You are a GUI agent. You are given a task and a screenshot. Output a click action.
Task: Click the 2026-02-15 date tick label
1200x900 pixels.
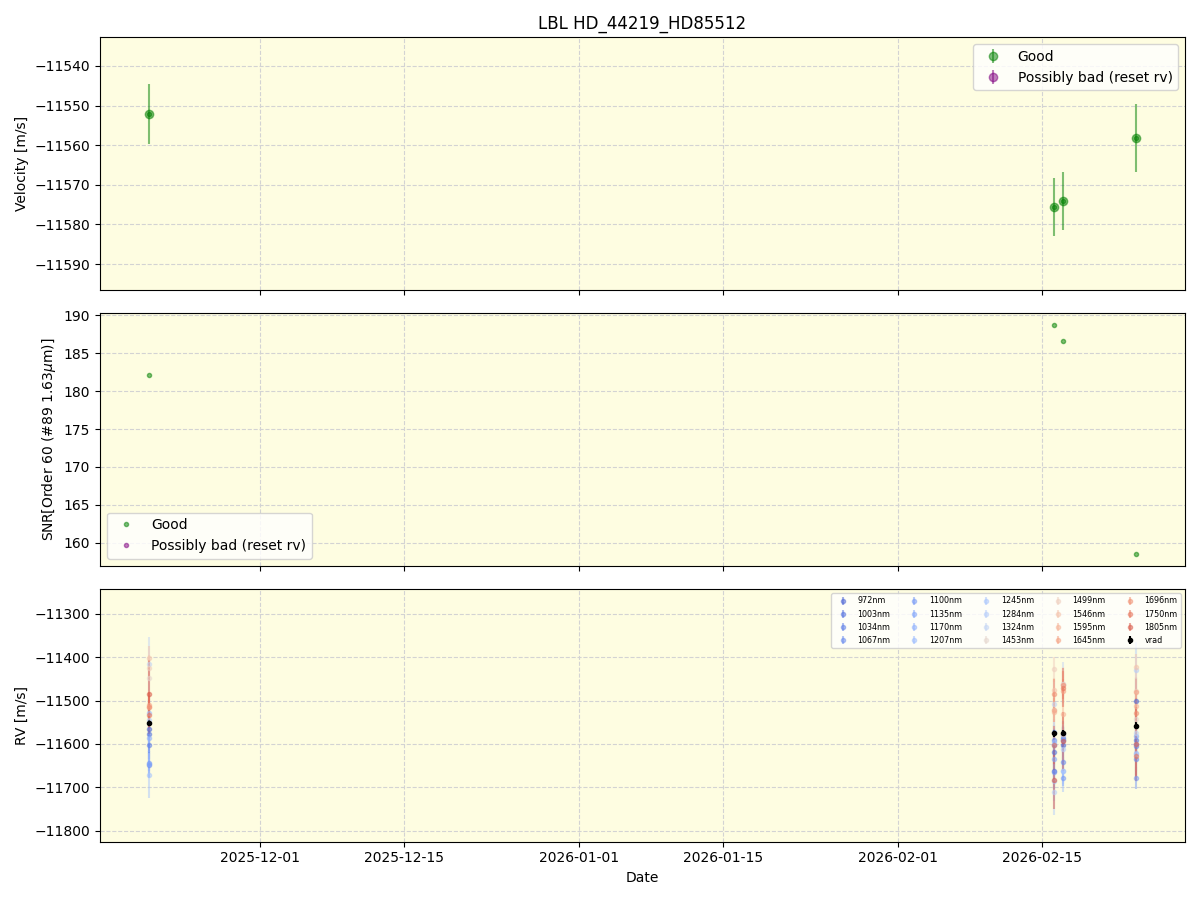pos(1042,857)
